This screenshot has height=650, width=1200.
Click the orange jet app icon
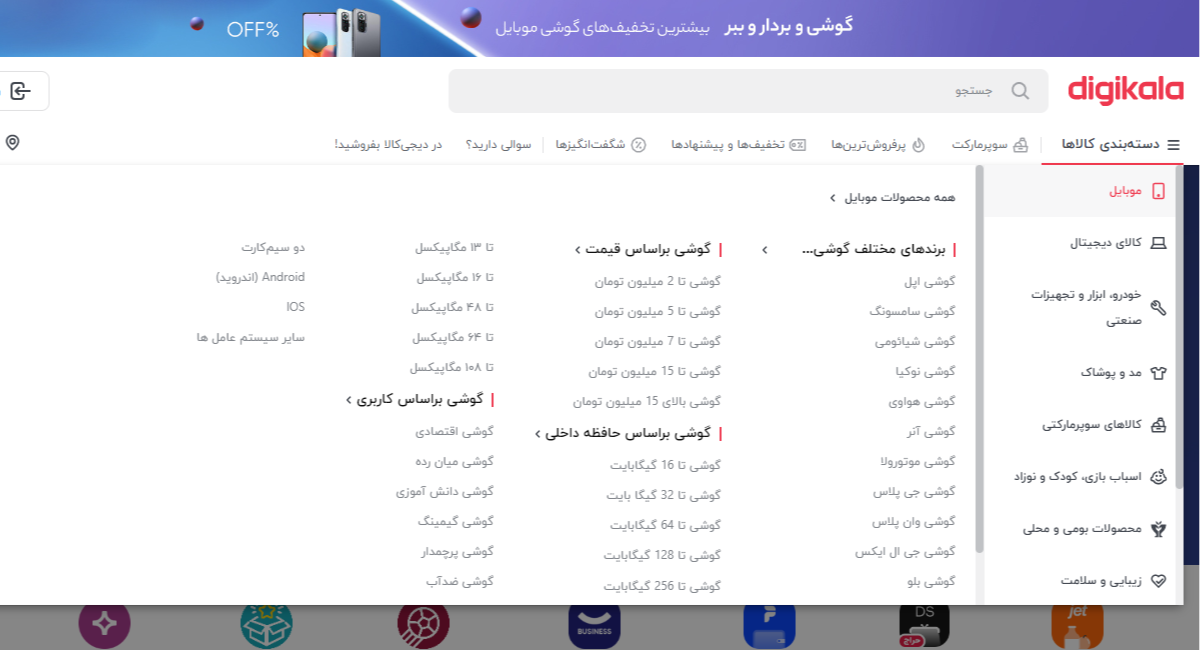tap(1078, 627)
